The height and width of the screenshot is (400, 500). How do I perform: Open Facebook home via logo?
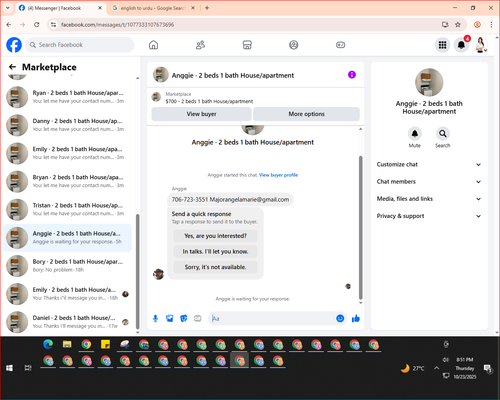click(14, 45)
